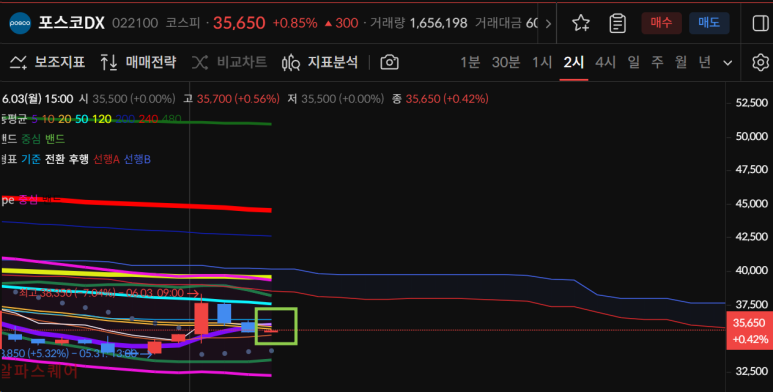The width and height of the screenshot is (773, 392).
Task: Open the clipboard order history icon
Action: [617, 23]
